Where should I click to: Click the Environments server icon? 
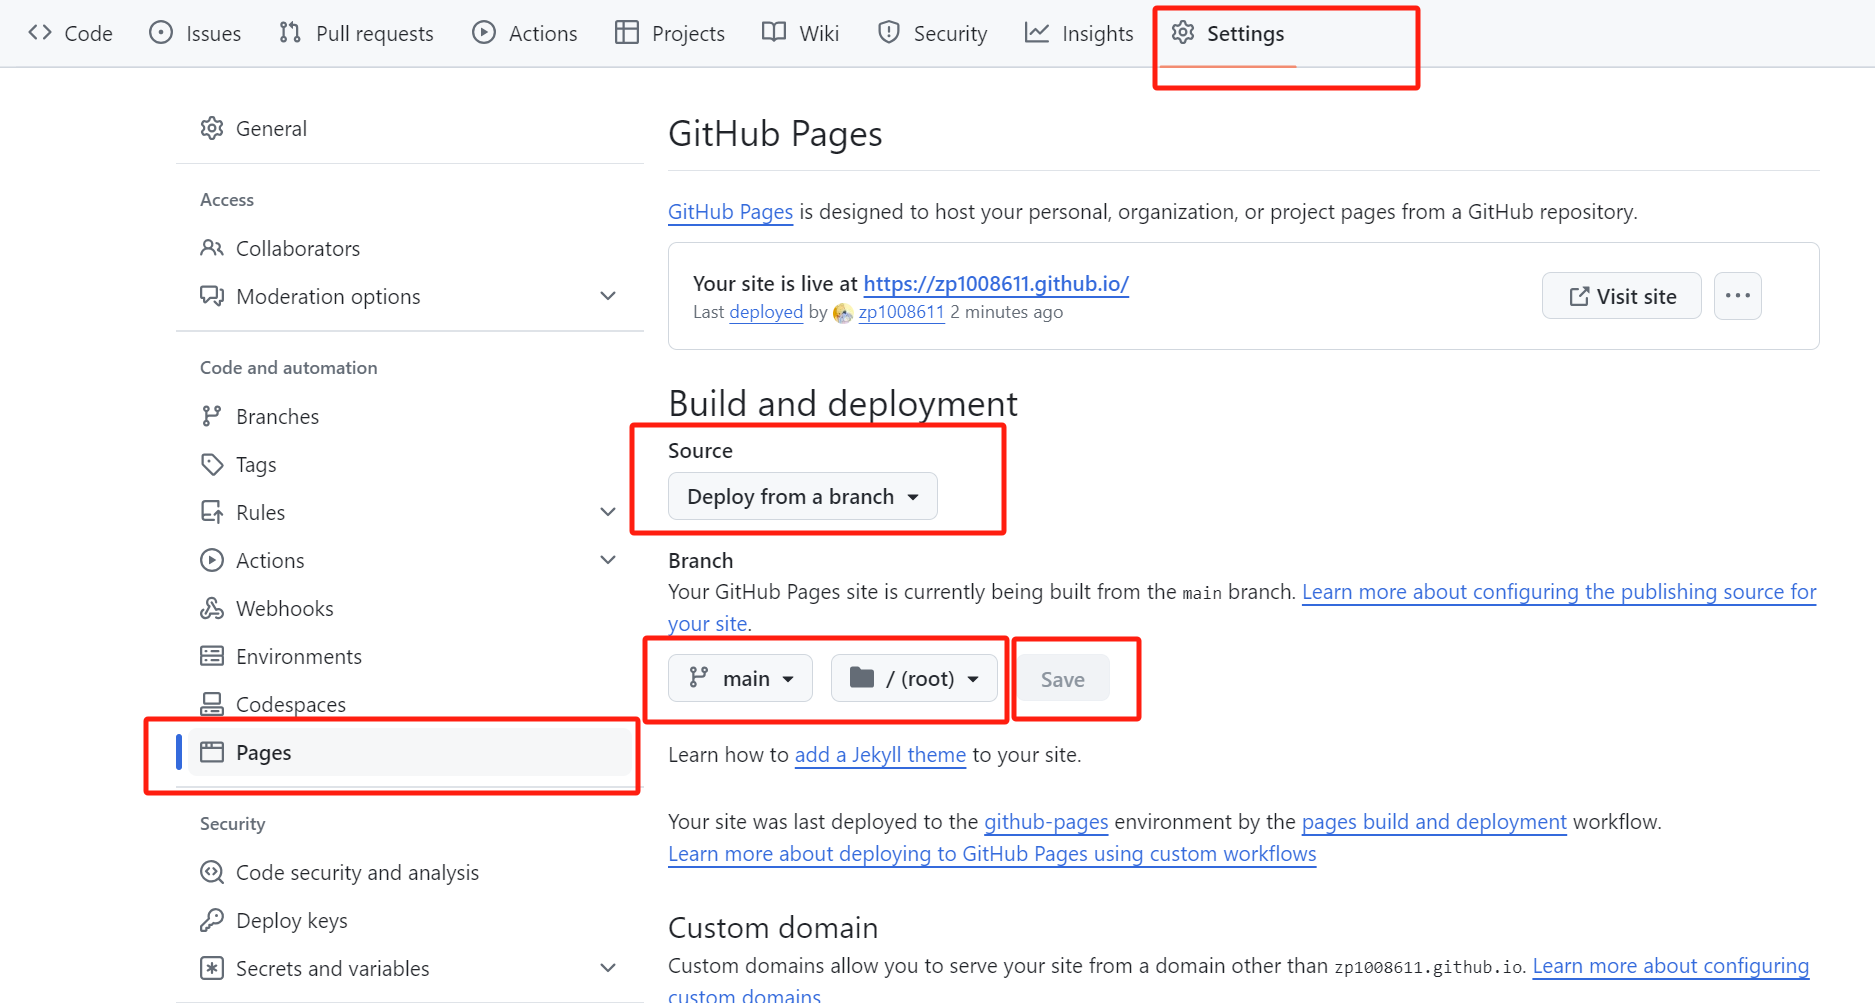click(212, 656)
